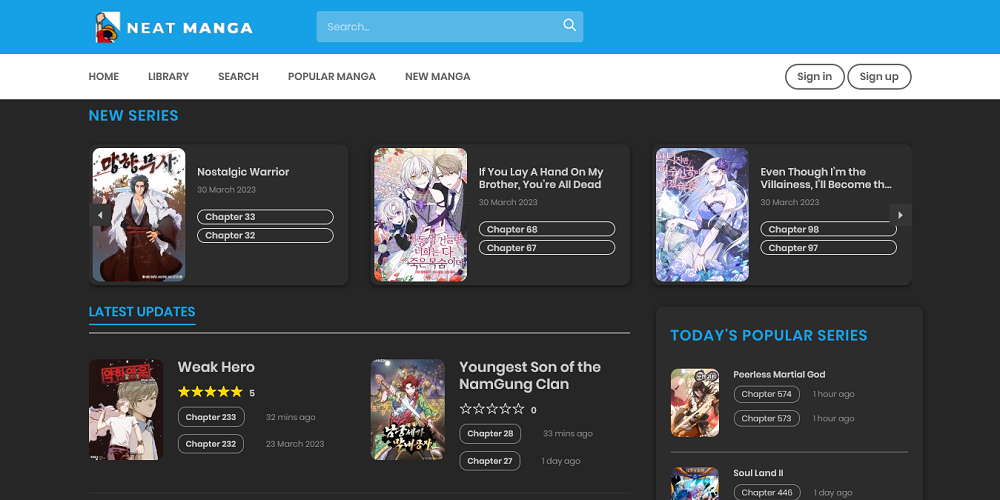The width and height of the screenshot is (1000, 500).
Task: Open NamGung Clan Chapter 28
Action: coord(490,434)
